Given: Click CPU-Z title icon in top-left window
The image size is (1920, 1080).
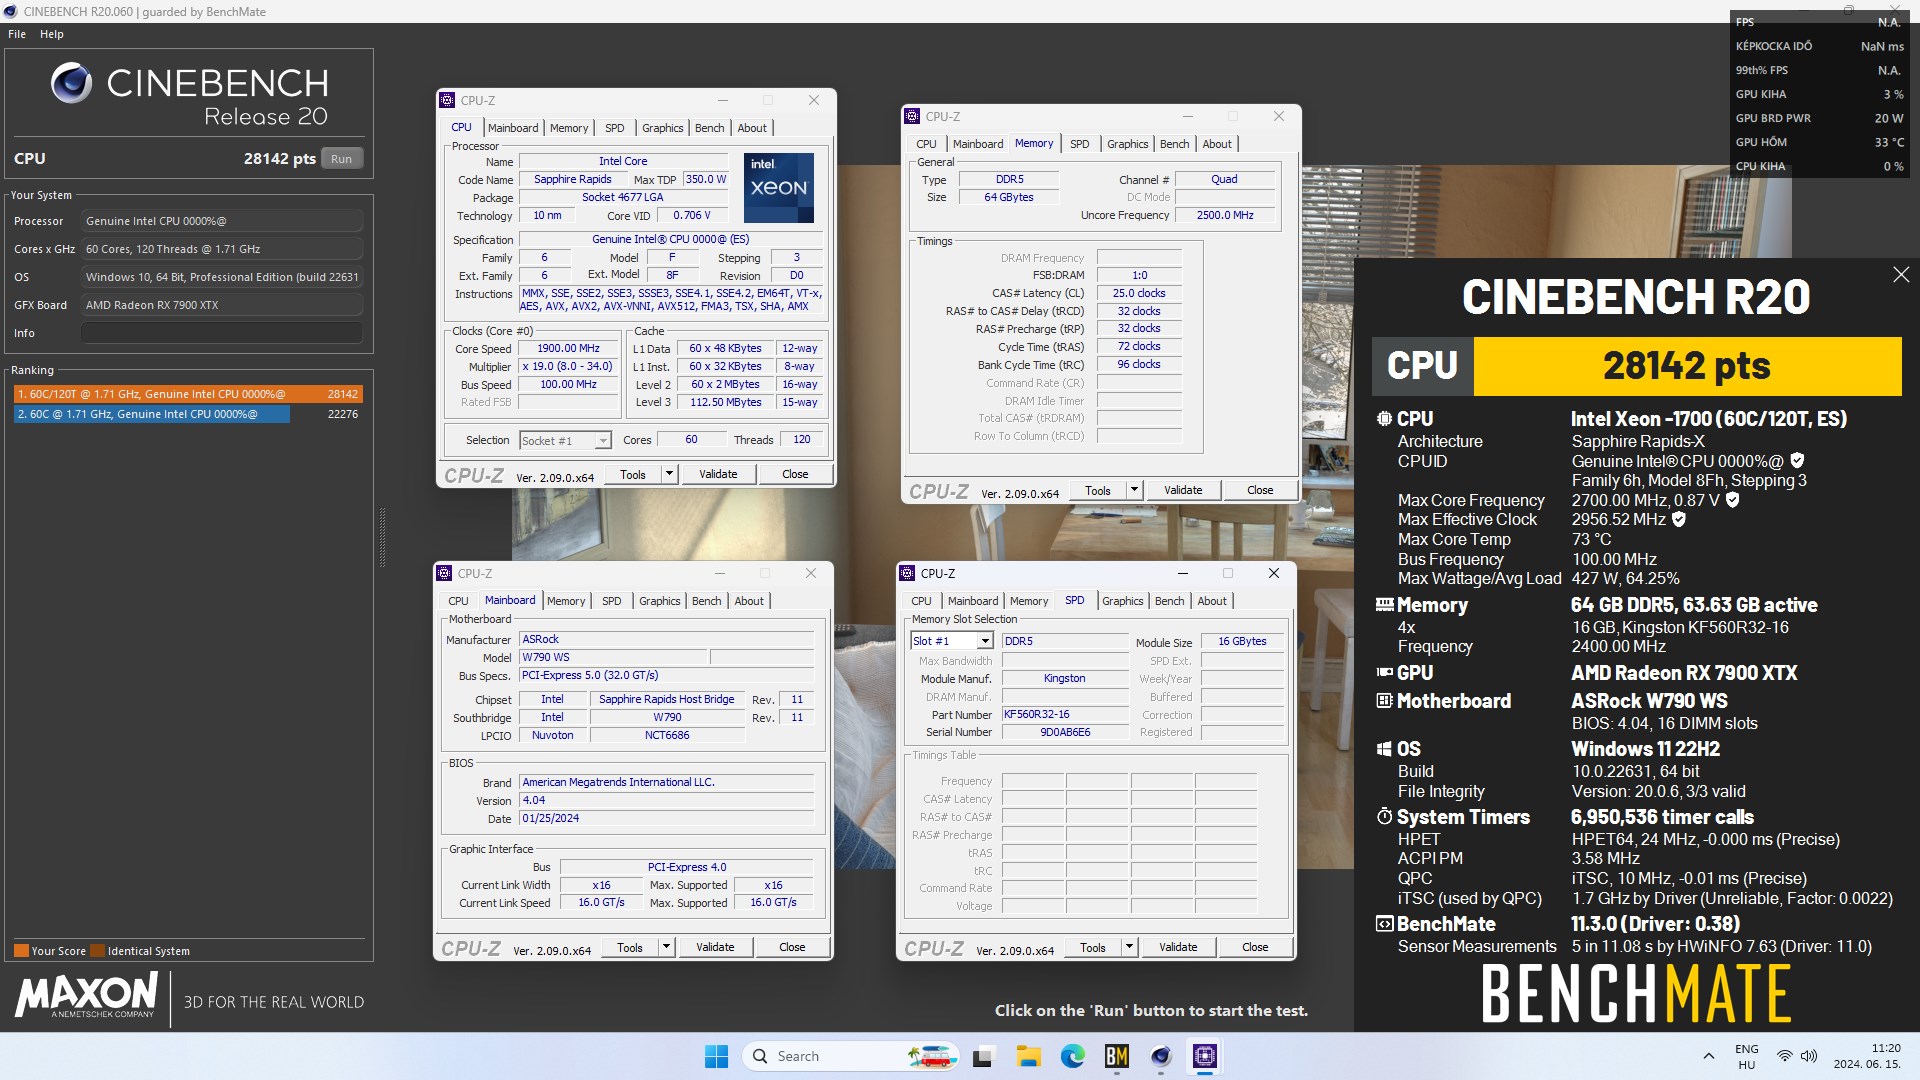Looking at the screenshot, I should [x=447, y=101].
